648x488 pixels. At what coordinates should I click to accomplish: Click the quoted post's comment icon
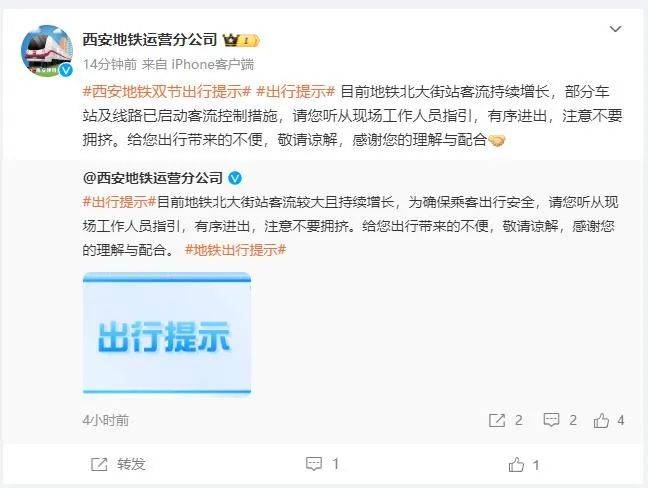point(551,420)
